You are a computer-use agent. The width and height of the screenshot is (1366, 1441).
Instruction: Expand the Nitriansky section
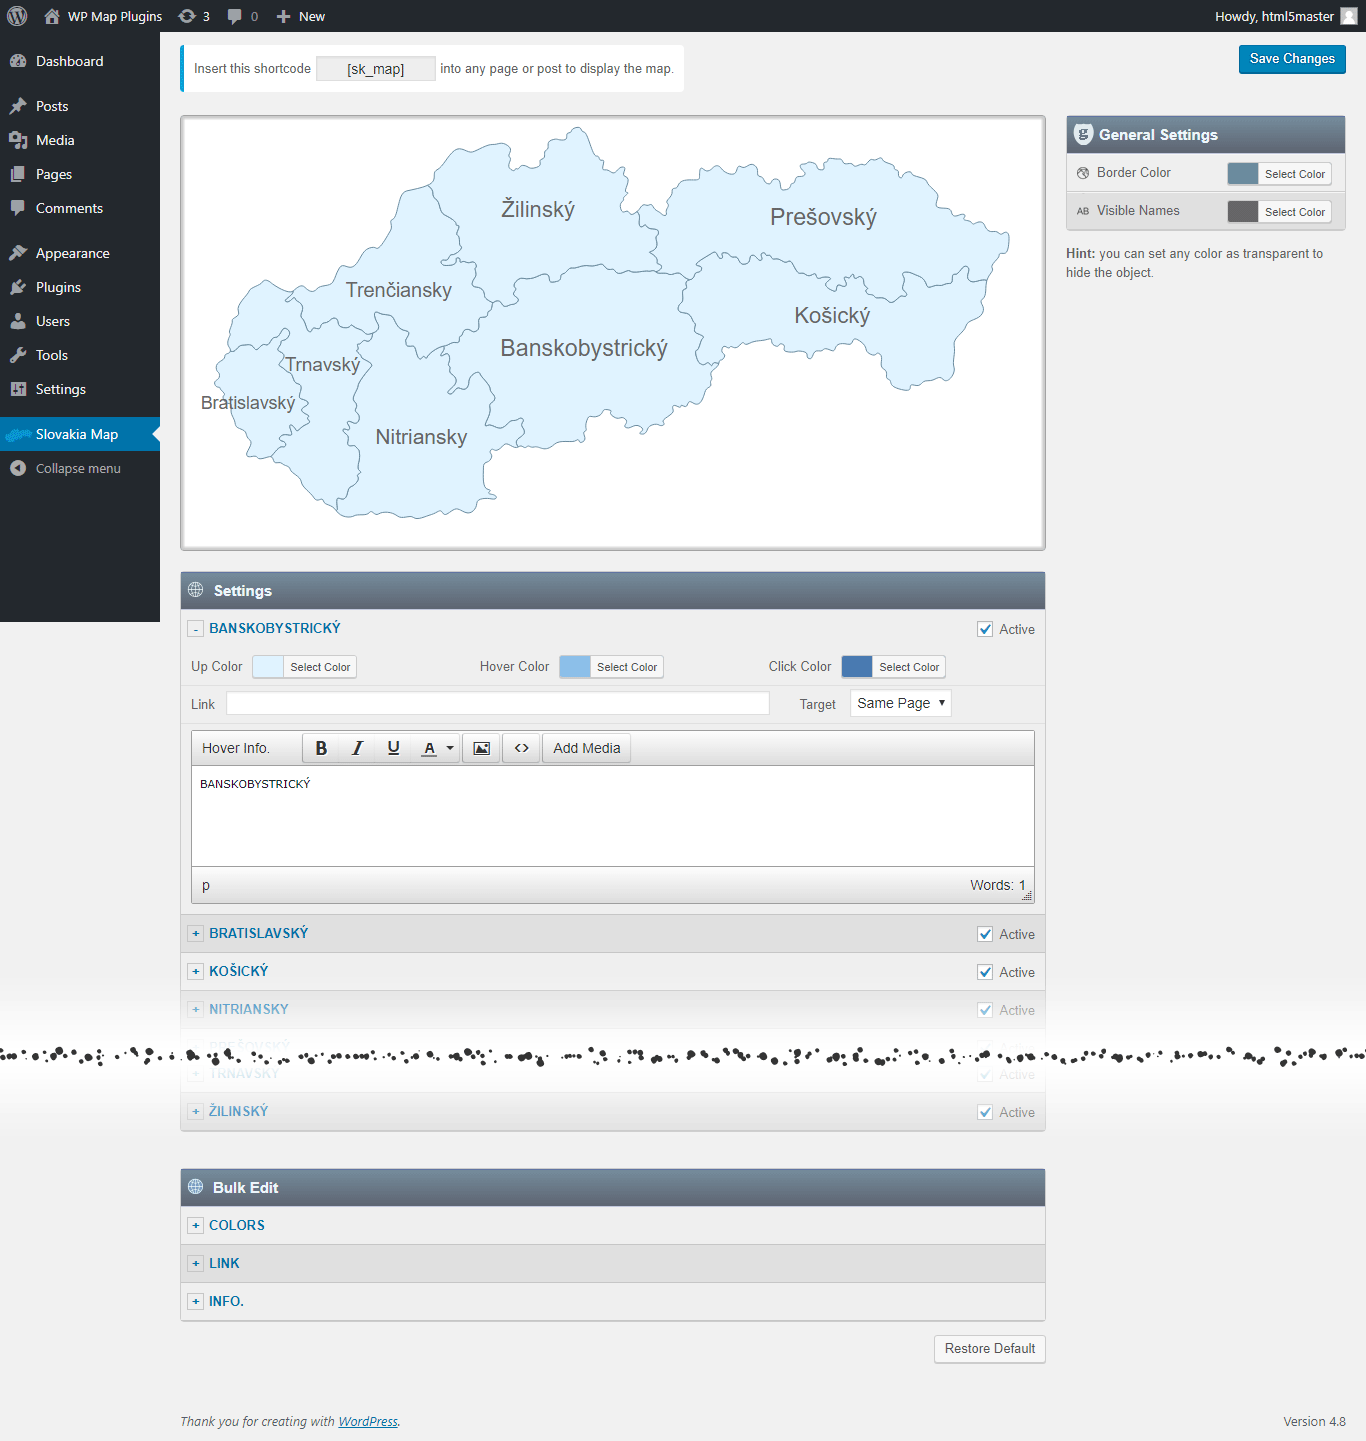(x=196, y=1010)
